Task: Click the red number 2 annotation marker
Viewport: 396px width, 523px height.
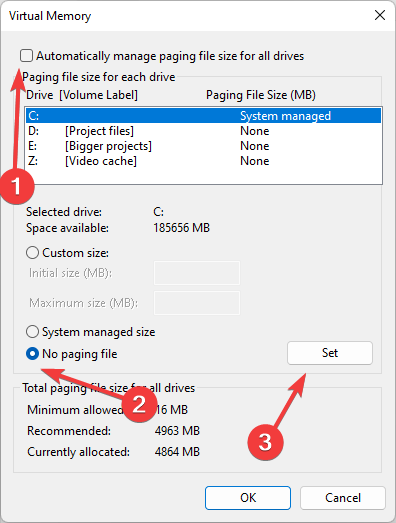Action: click(139, 404)
